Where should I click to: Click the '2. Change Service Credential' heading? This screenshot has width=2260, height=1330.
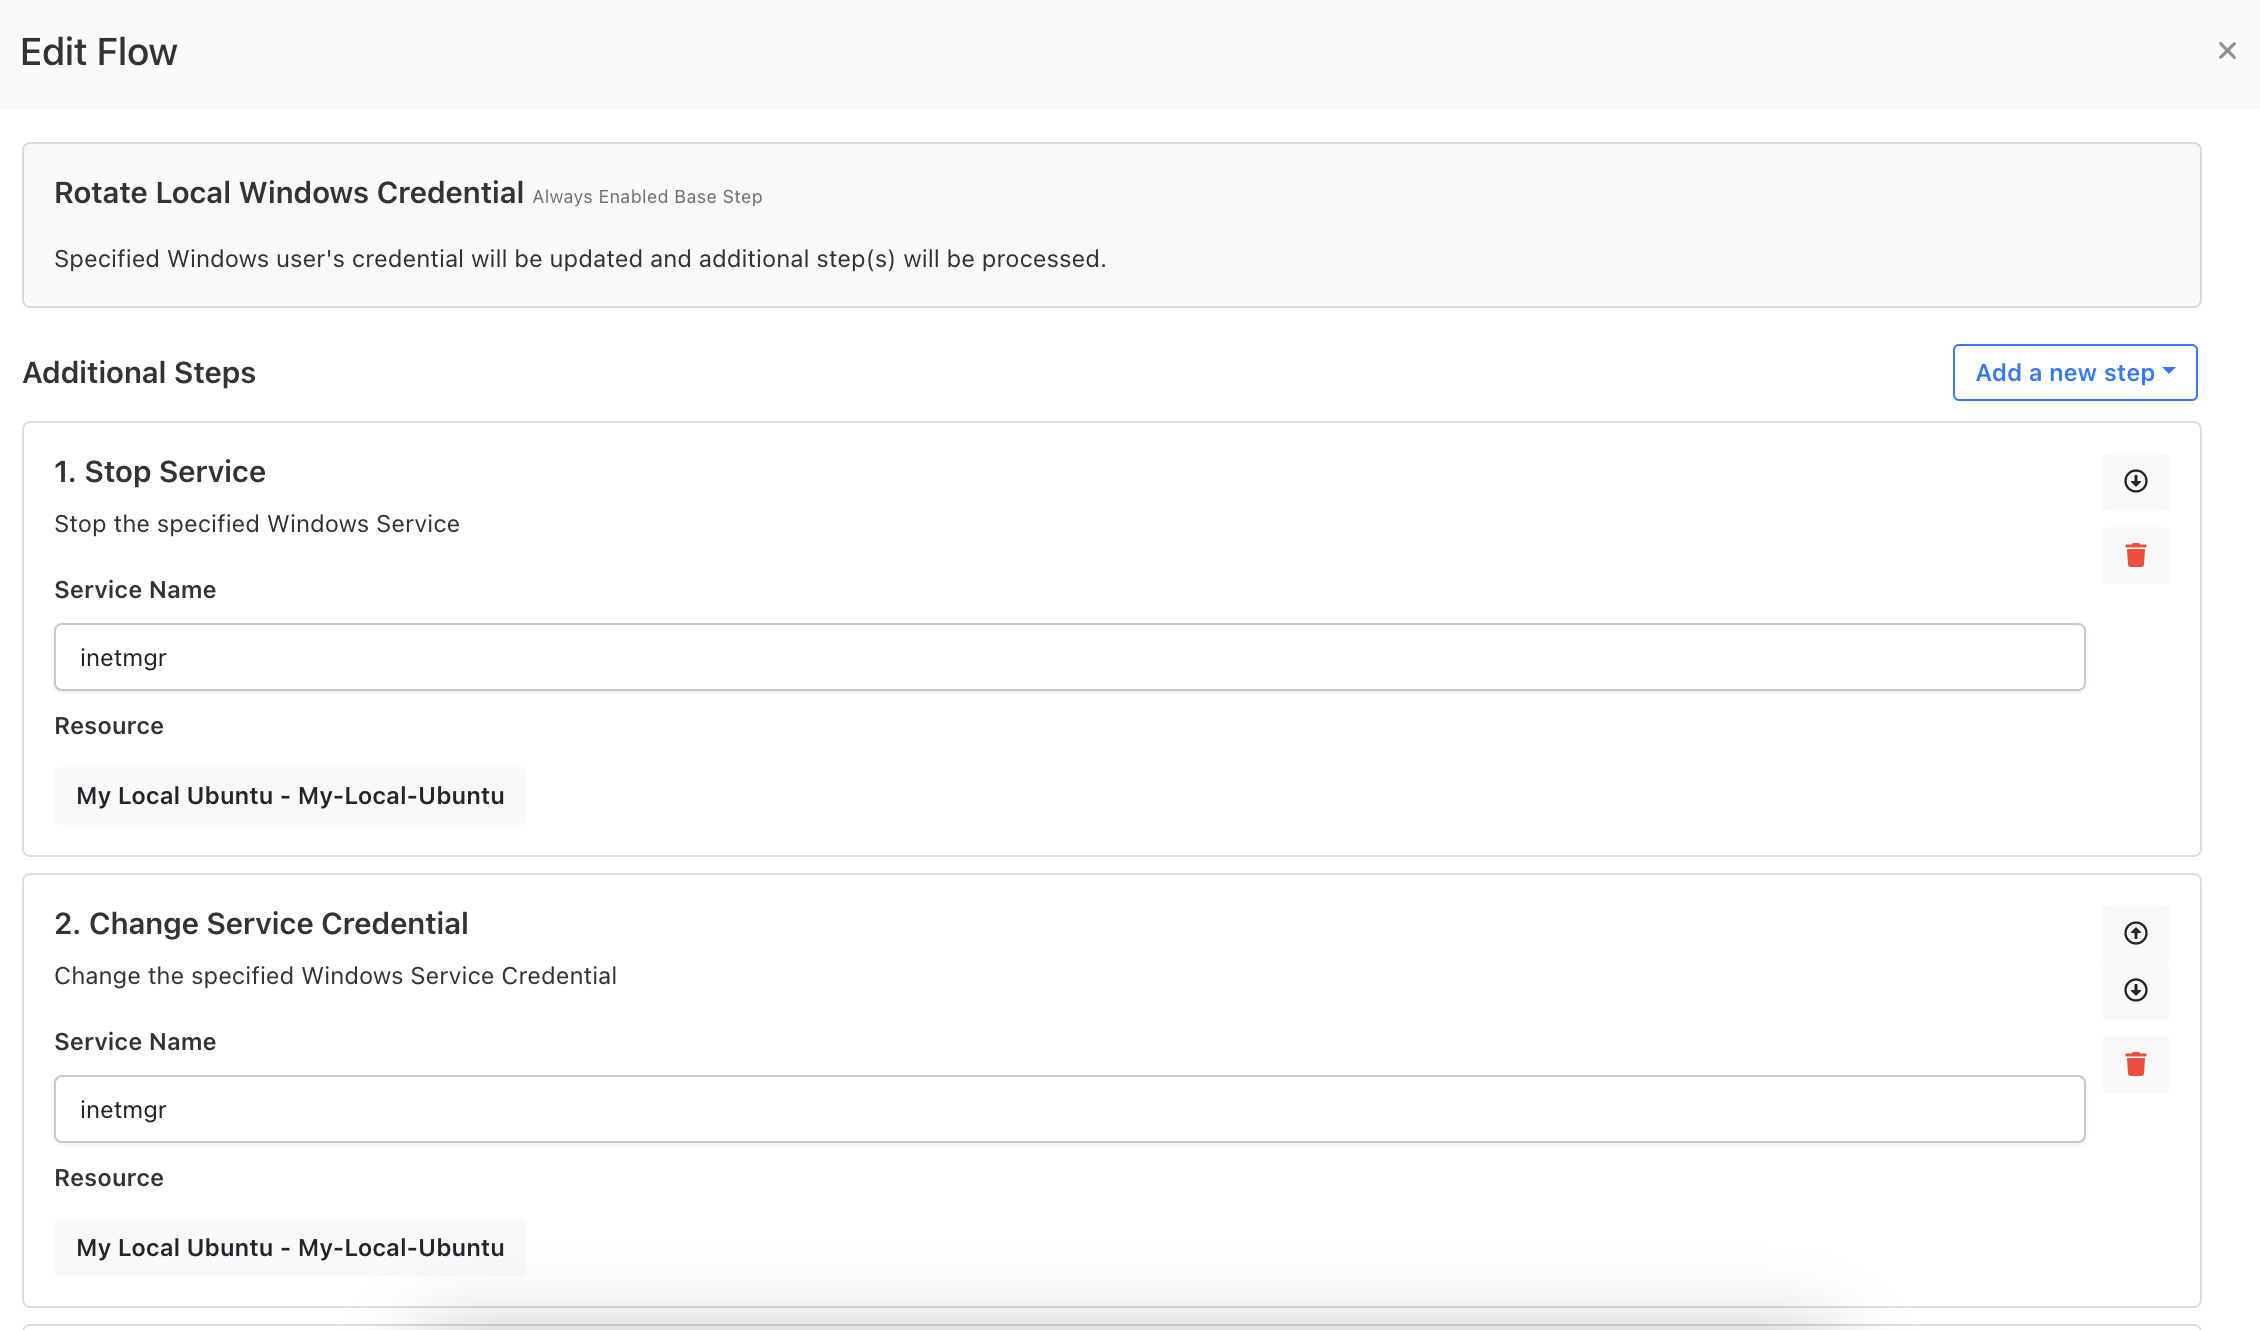click(261, 924)
